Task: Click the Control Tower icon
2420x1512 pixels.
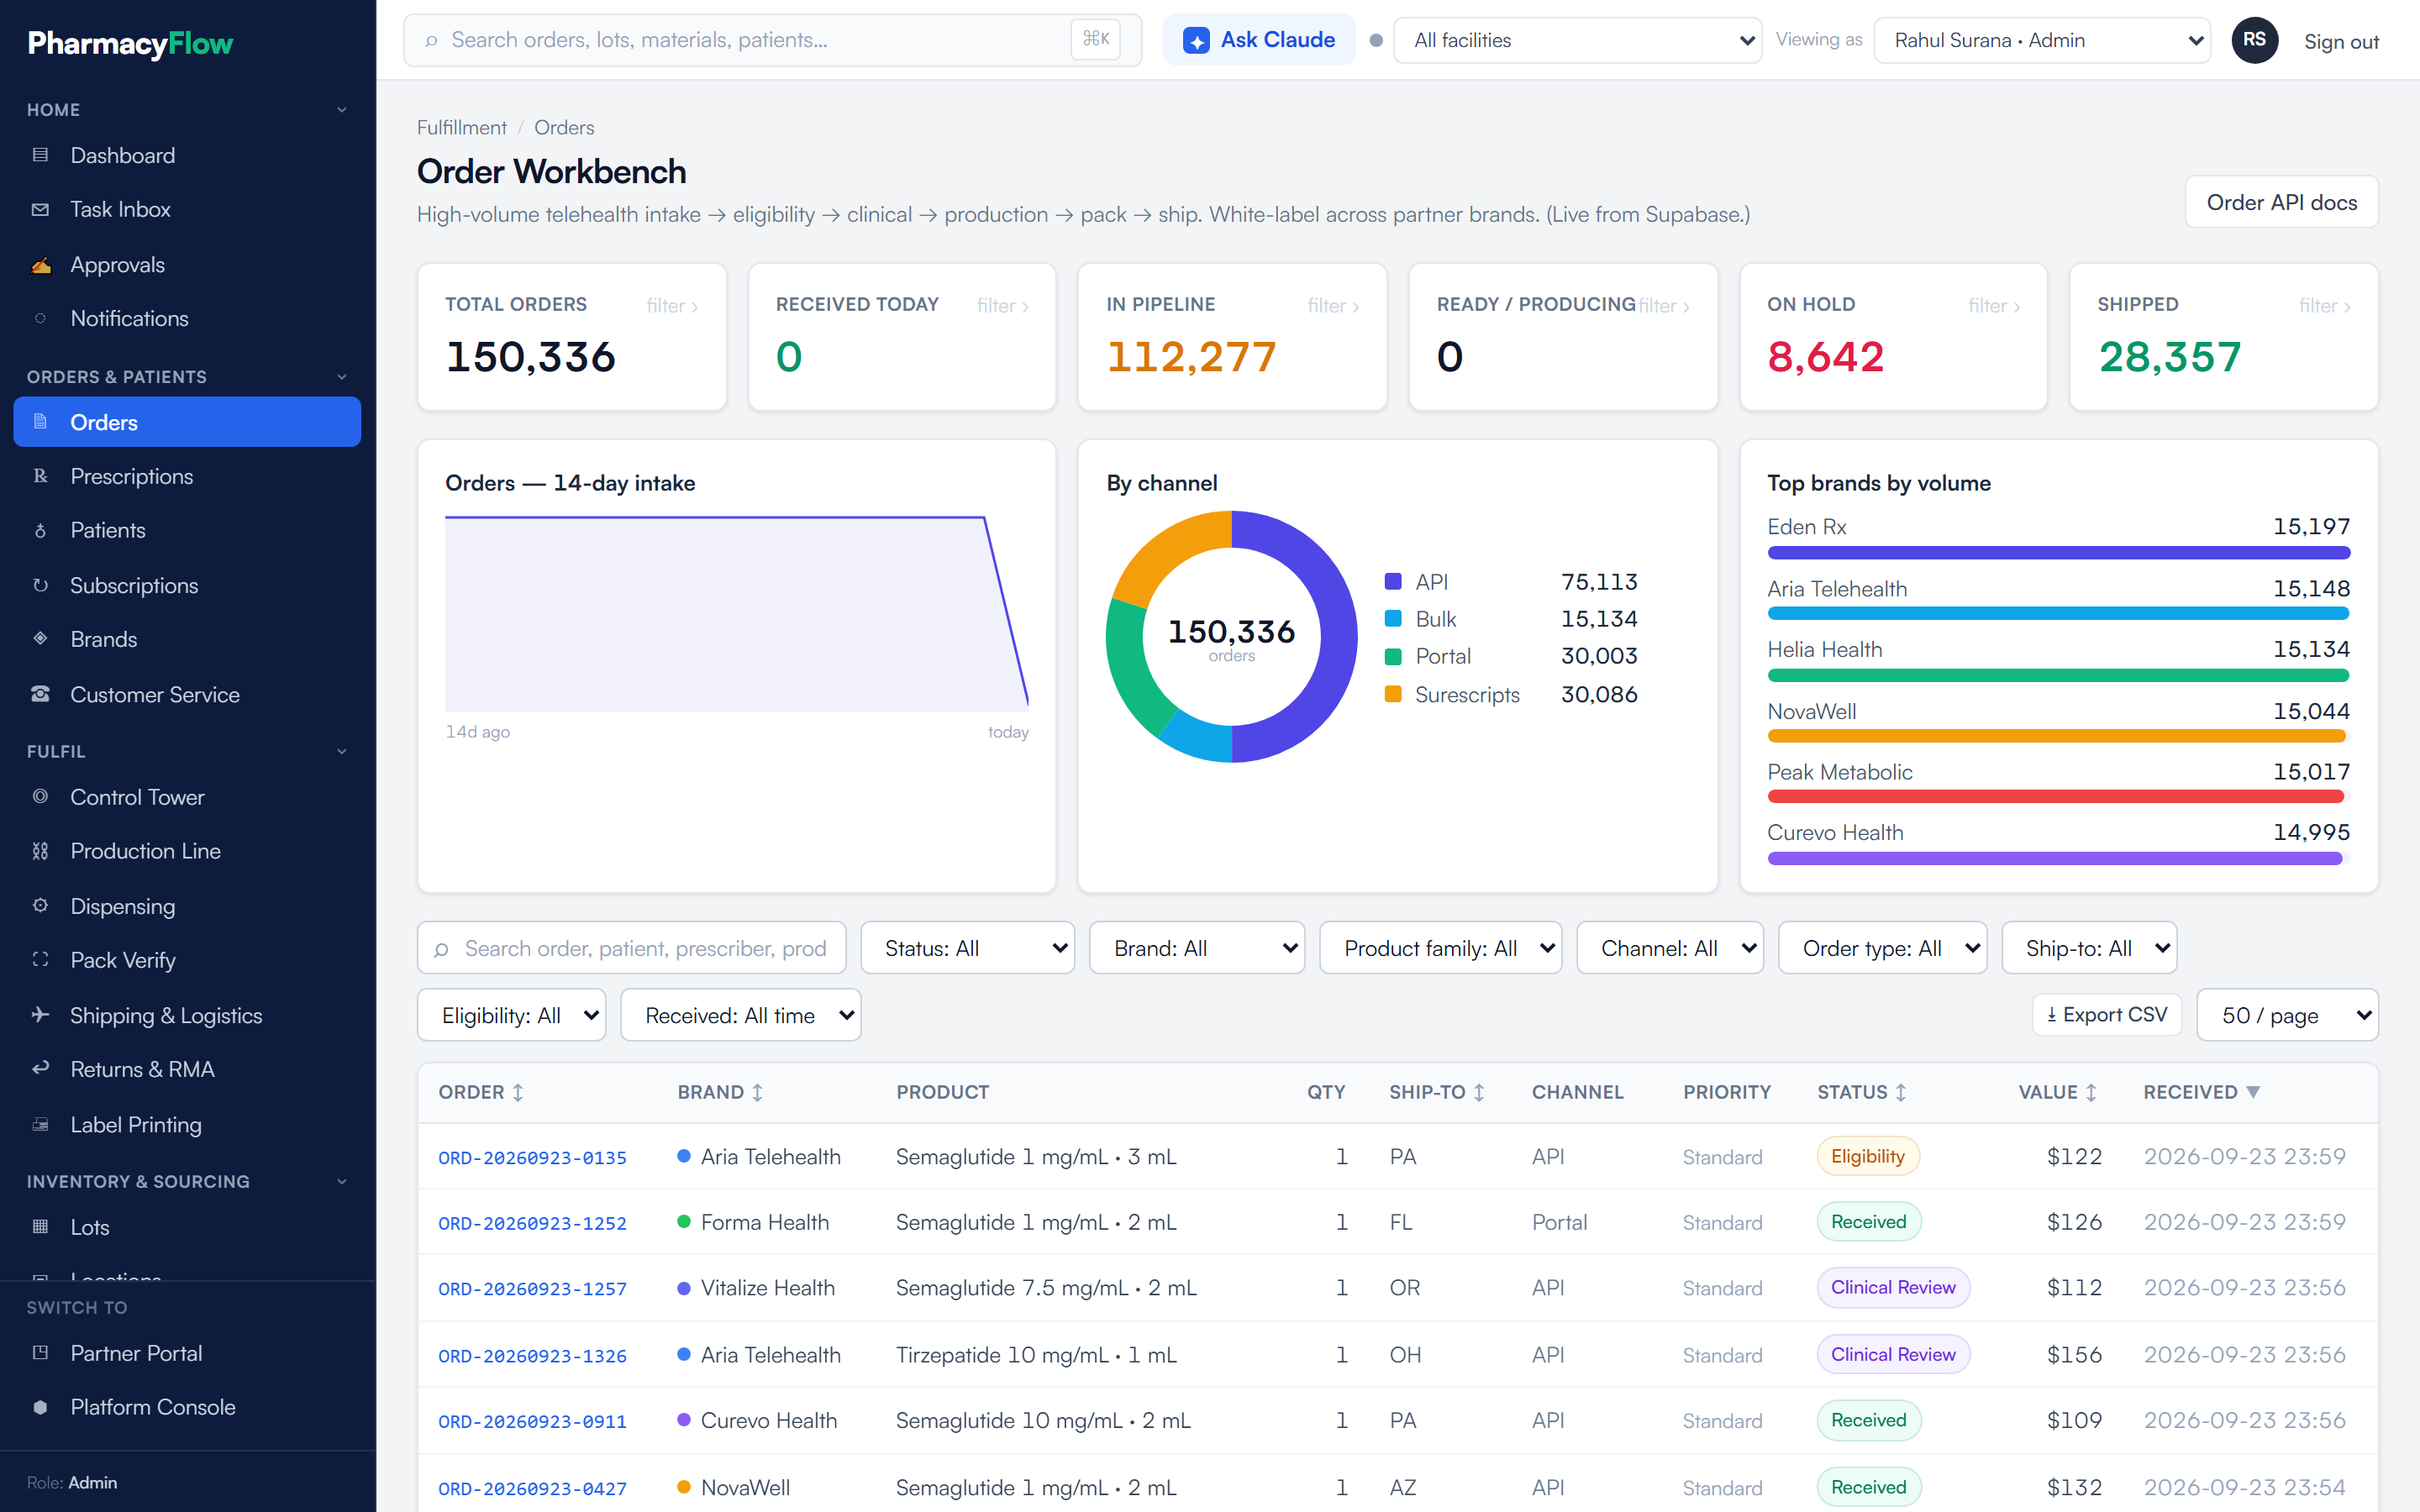Action: pyautogui.click(x=40, y=797)
